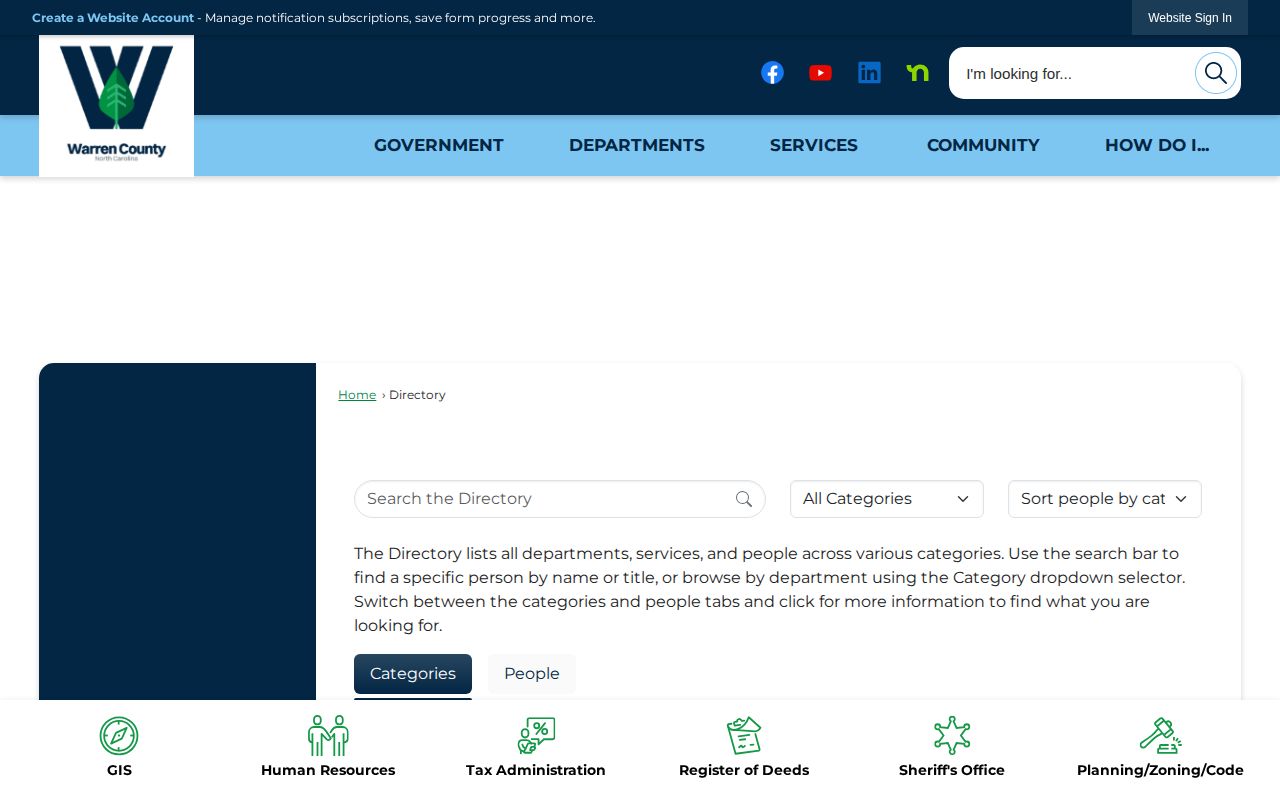Open the How Do I menu
The image size is (1280, 800).
[1157, 145]
